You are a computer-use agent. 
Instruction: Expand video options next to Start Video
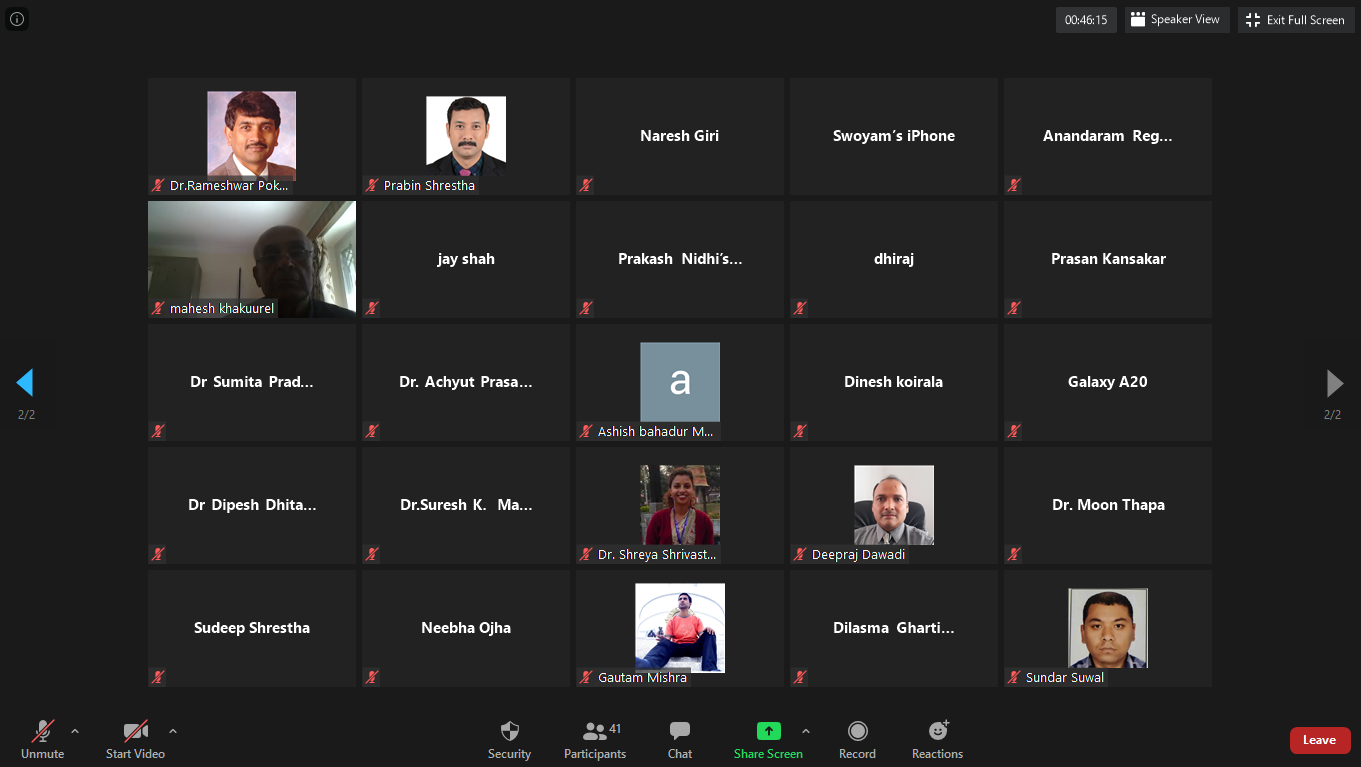tap(173, 731)
